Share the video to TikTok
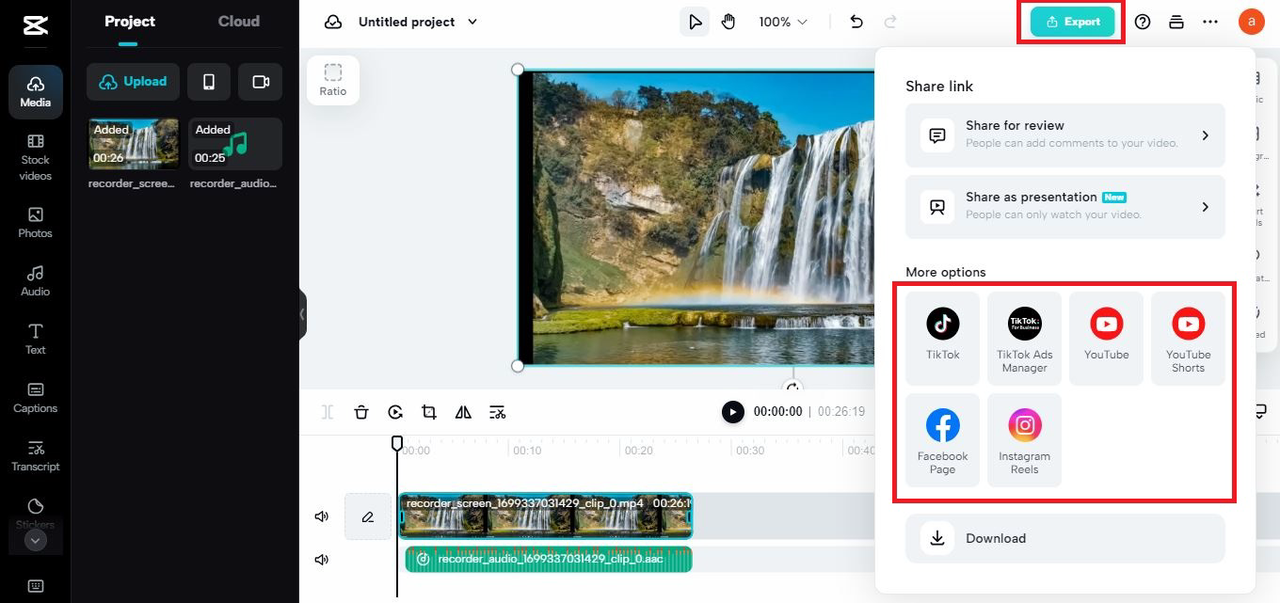This screenshot has width=1280, height=603. (943, 338)
